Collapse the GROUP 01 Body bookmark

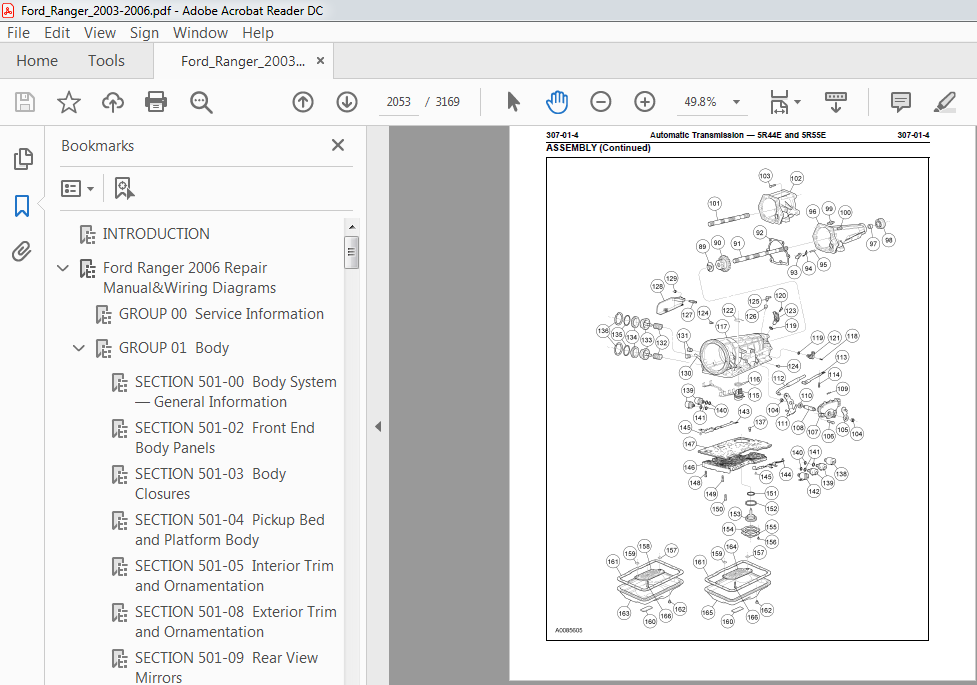pyautogui.click(x=79, y=348)
